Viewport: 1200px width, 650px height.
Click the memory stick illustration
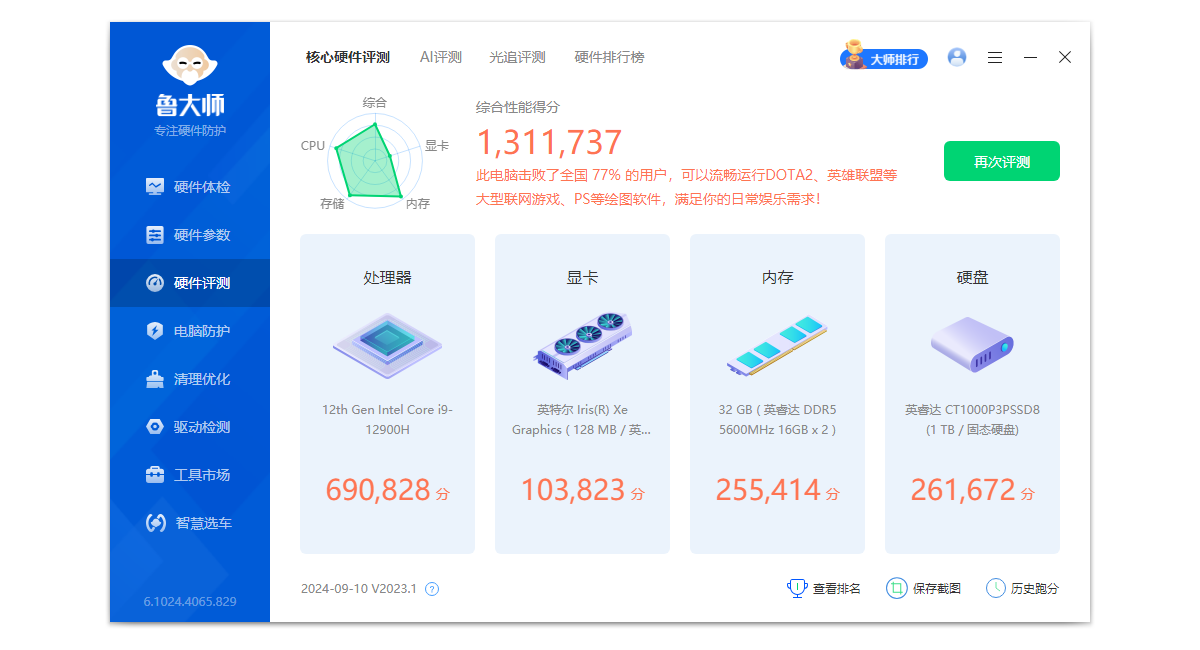point(777,345)
